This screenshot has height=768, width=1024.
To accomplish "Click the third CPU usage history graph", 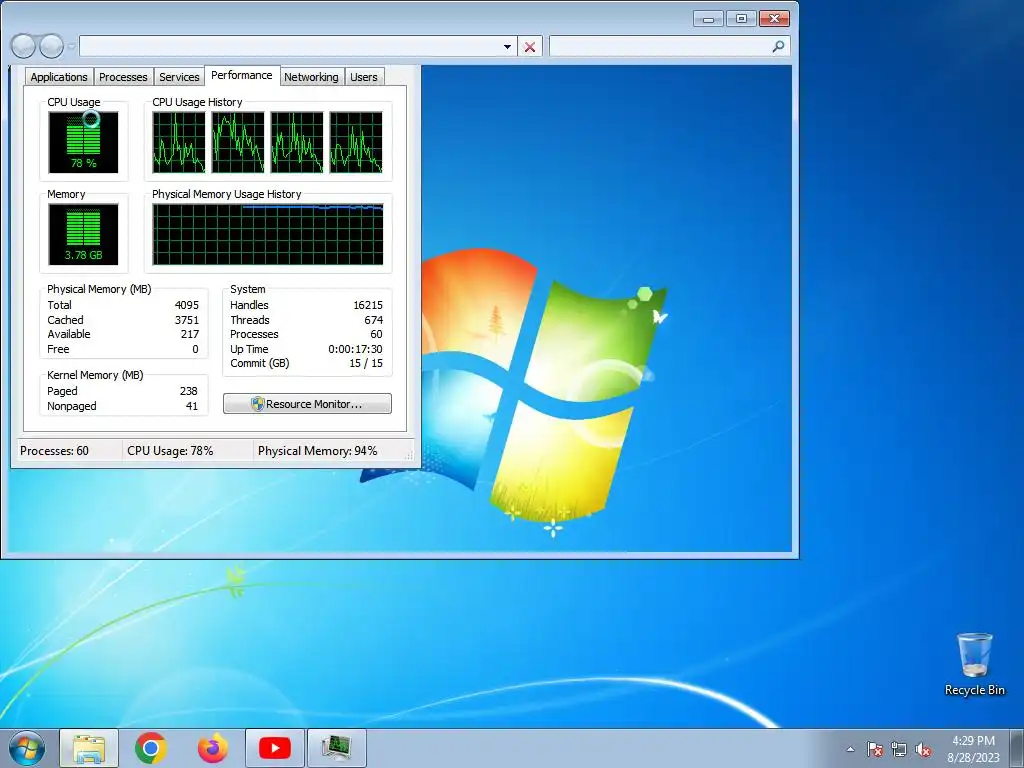I will coord(297,142).
